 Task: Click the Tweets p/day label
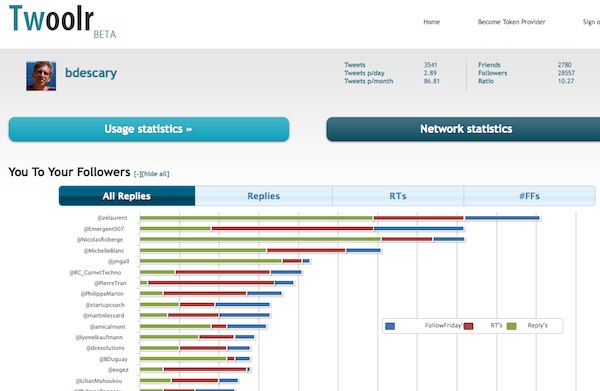pos(364,73)
